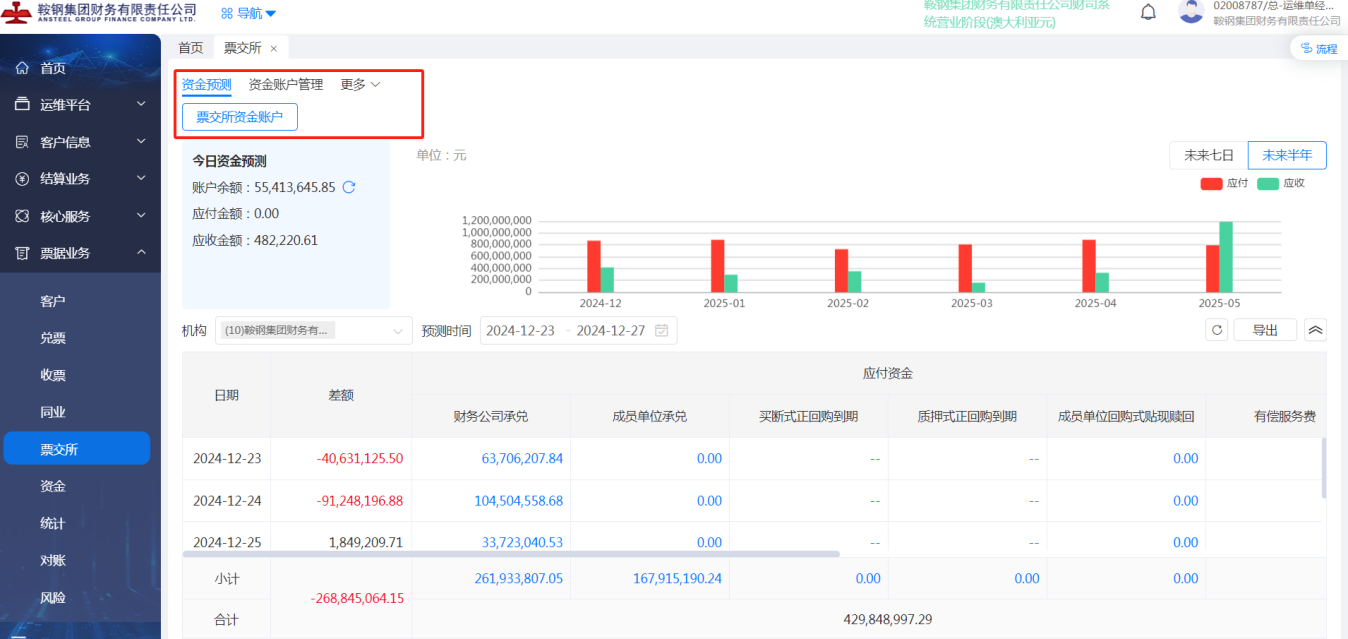This screenshot has height=639, width=1348.
Task: Expand the 导航 navigation dropdown
Action: [x=248, y=13]
